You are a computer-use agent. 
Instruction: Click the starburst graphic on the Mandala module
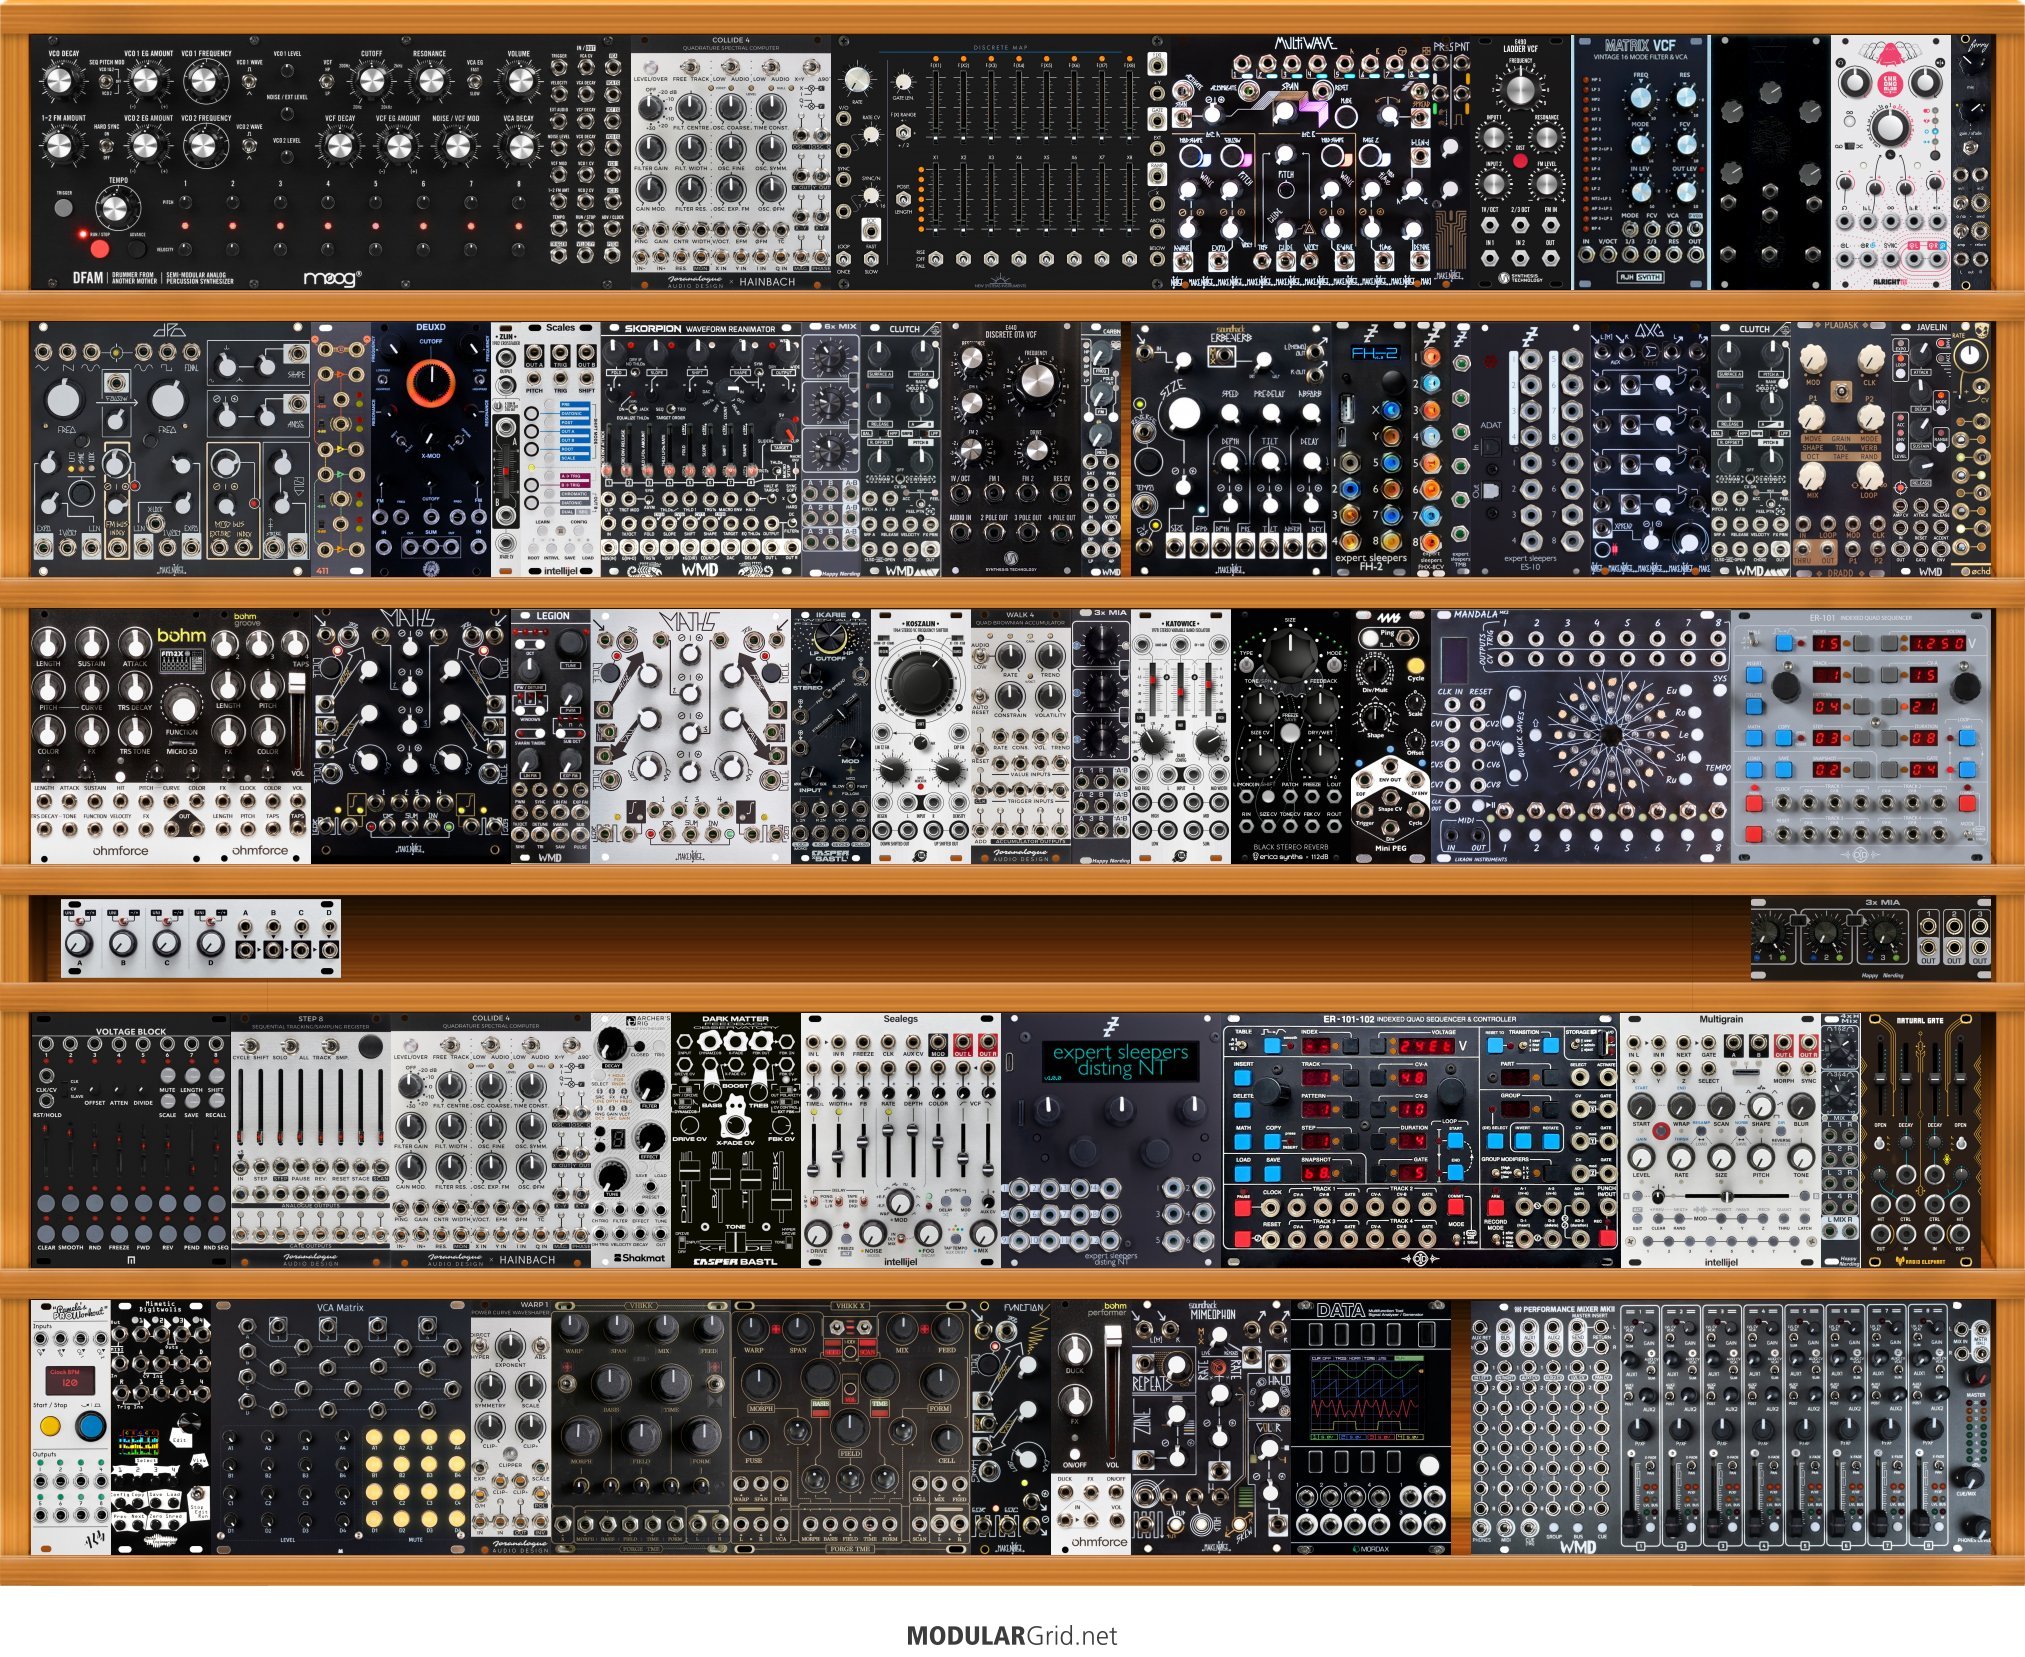click(1610, 735)
